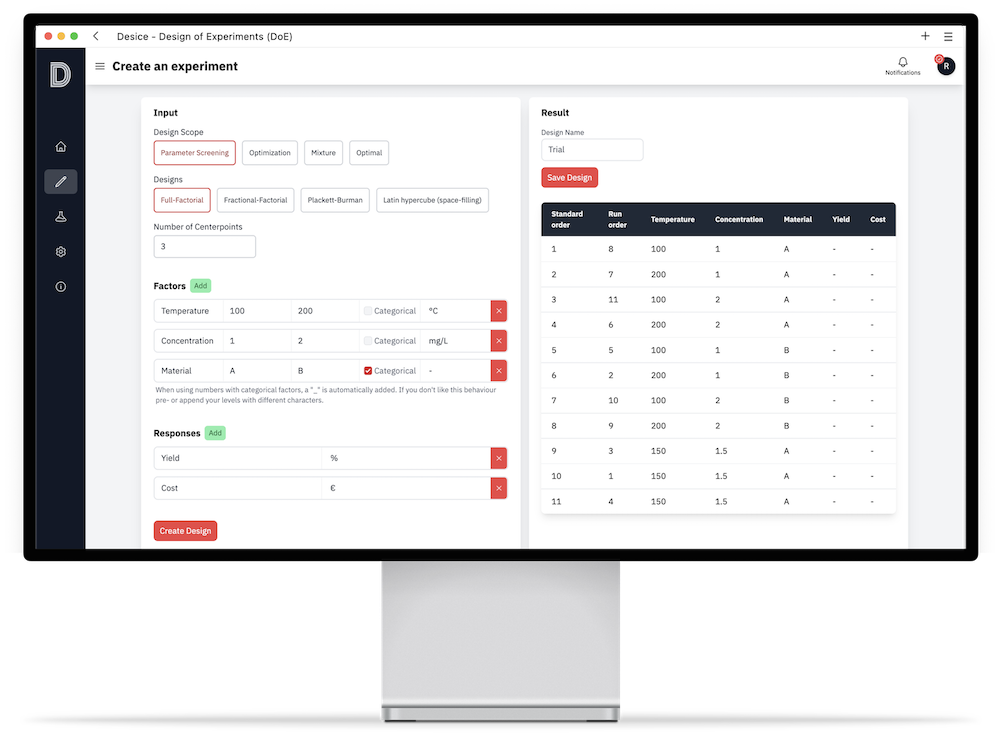Add a new factor with Add button

tap(201, 286)
